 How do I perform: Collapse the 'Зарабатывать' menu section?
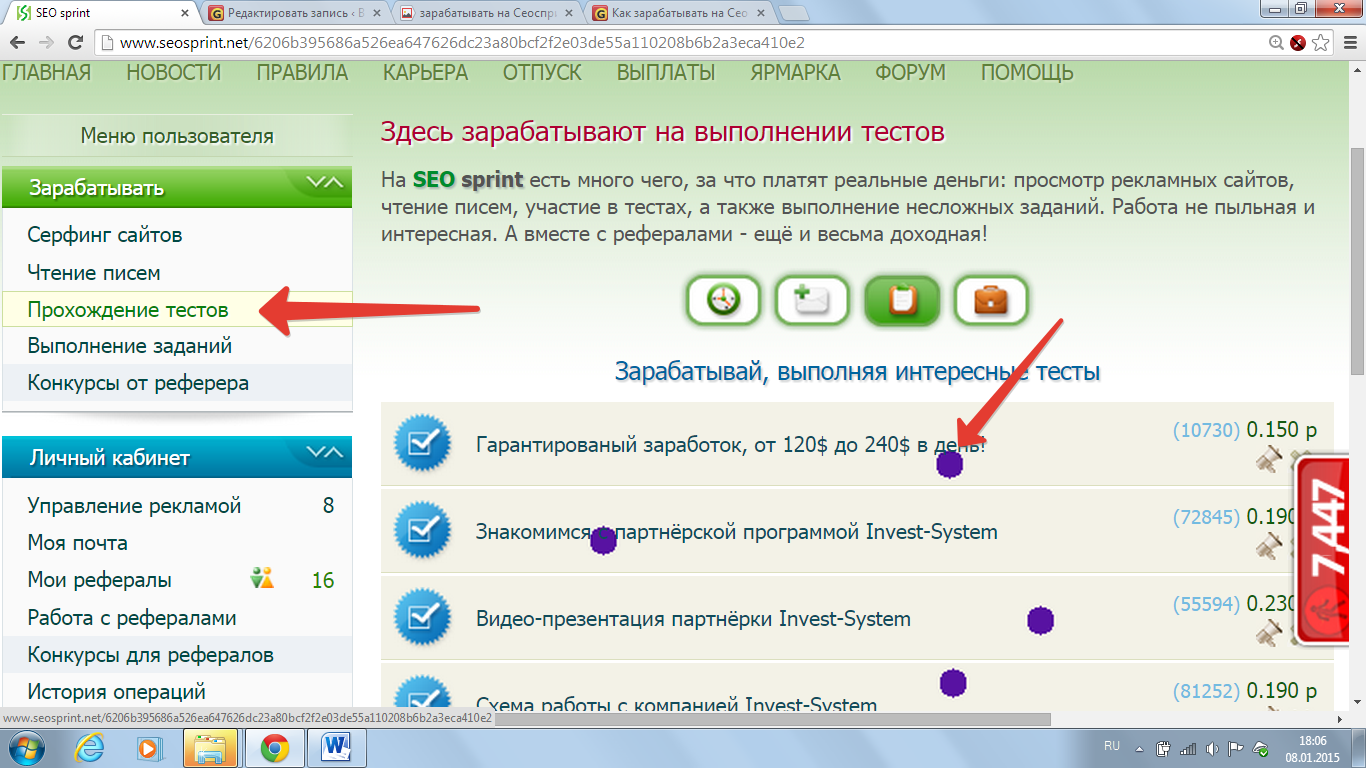tap(324, 183)
